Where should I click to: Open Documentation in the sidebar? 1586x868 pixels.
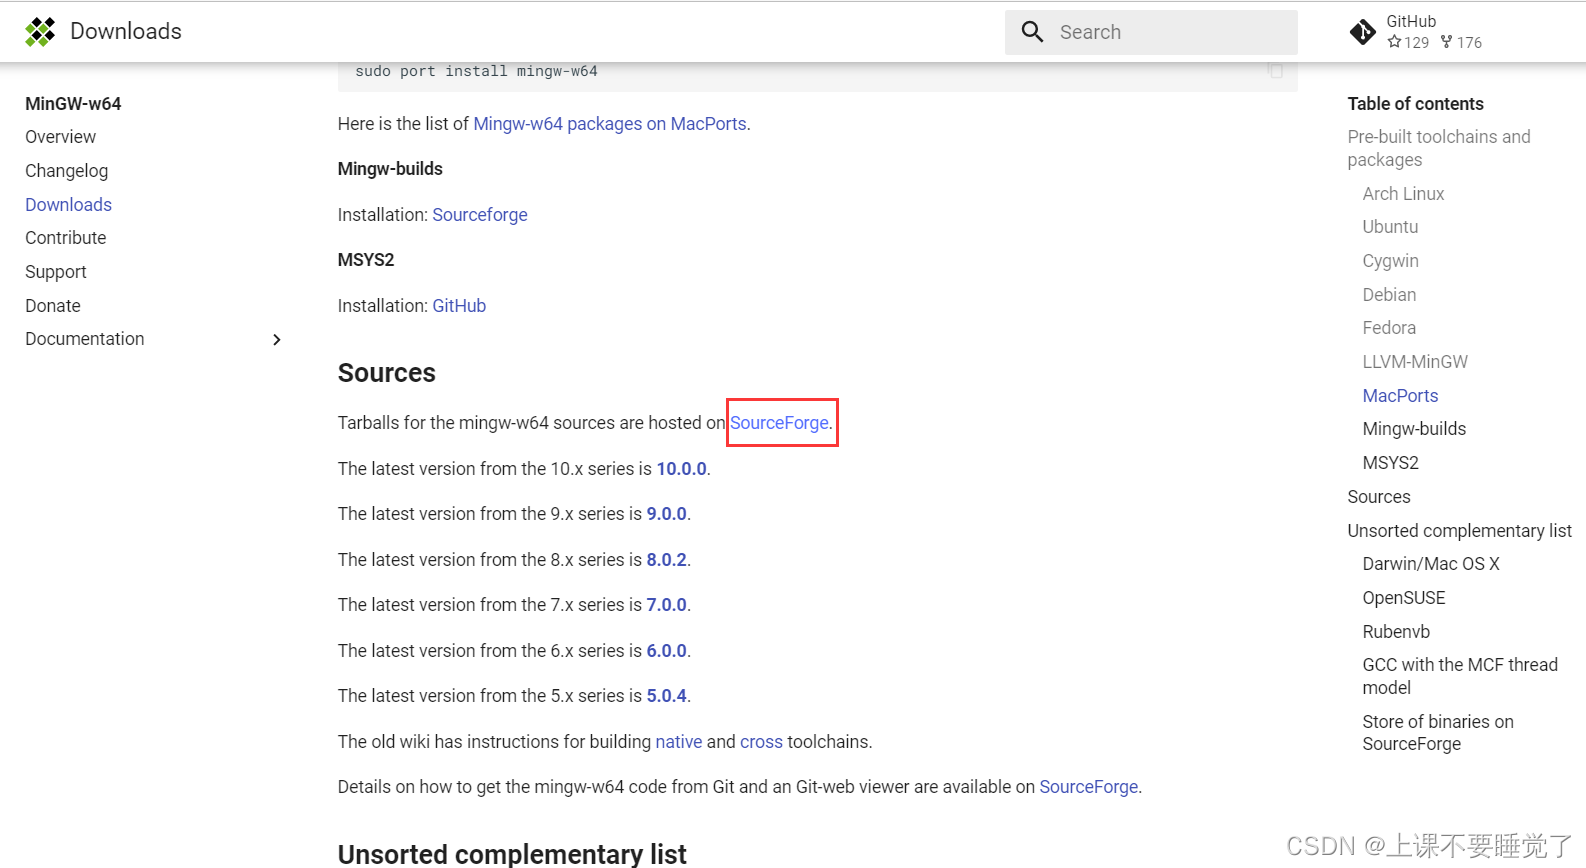point(85,339)
